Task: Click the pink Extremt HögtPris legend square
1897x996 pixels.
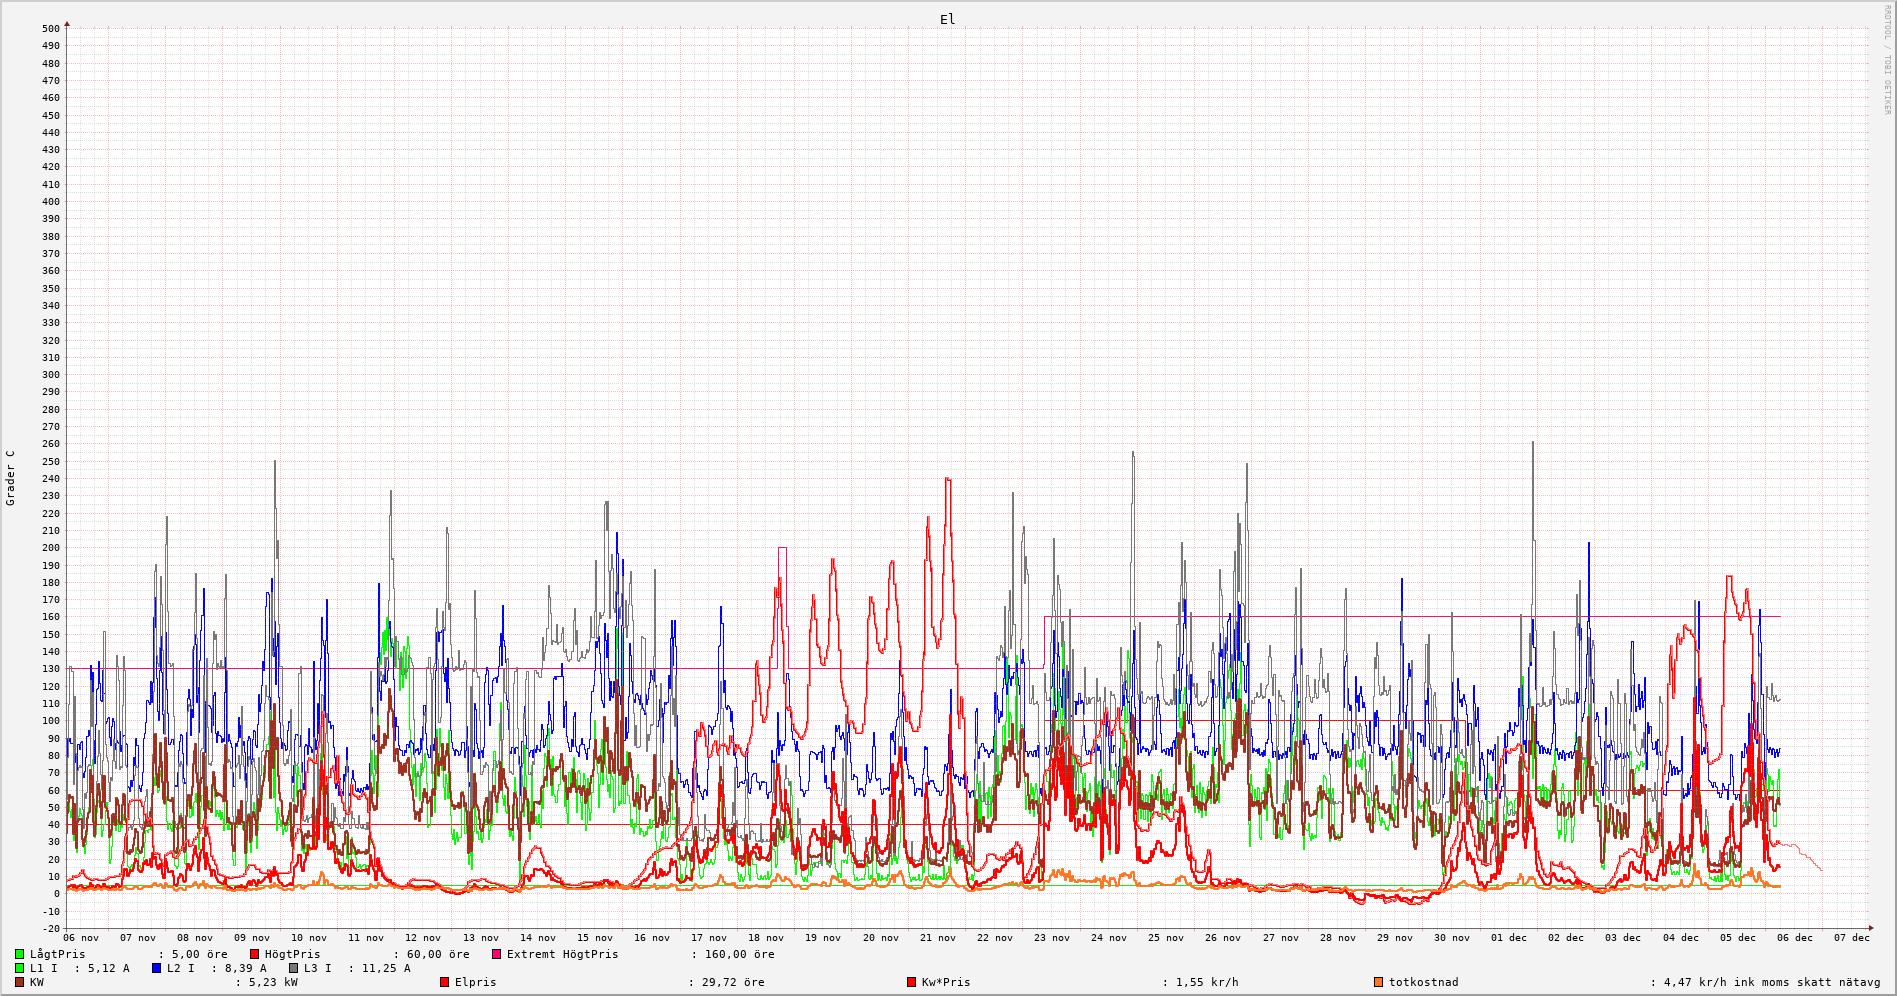Action: pyautogui.click(x=497, y=955)
